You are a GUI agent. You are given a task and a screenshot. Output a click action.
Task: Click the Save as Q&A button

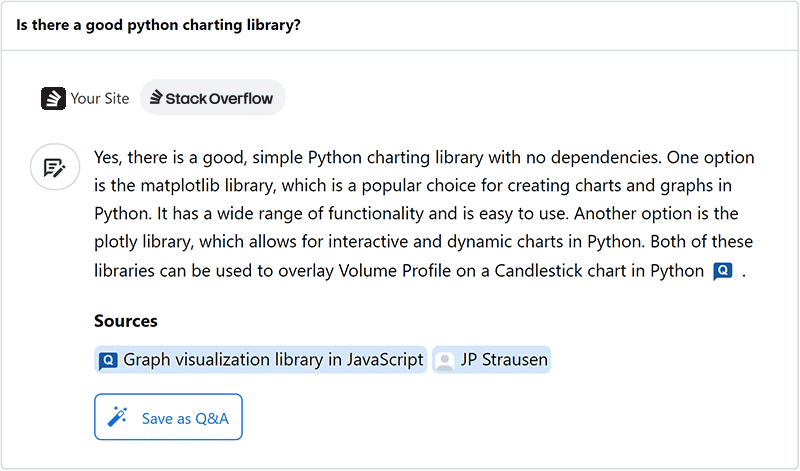click(168, 417)
